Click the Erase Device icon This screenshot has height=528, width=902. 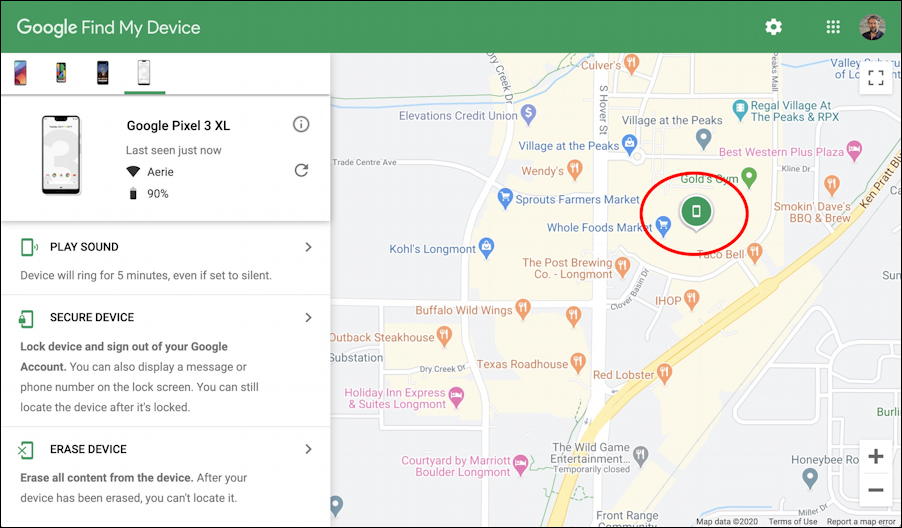[x=26, y=450]
